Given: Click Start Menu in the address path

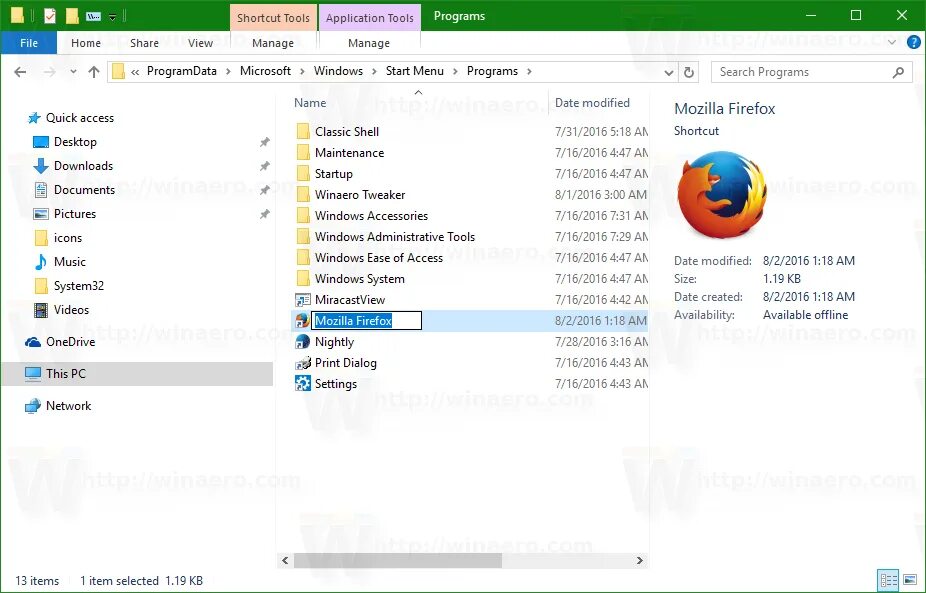Looking at the screenshot, I should pyautogui.click(x=415, y=71).
